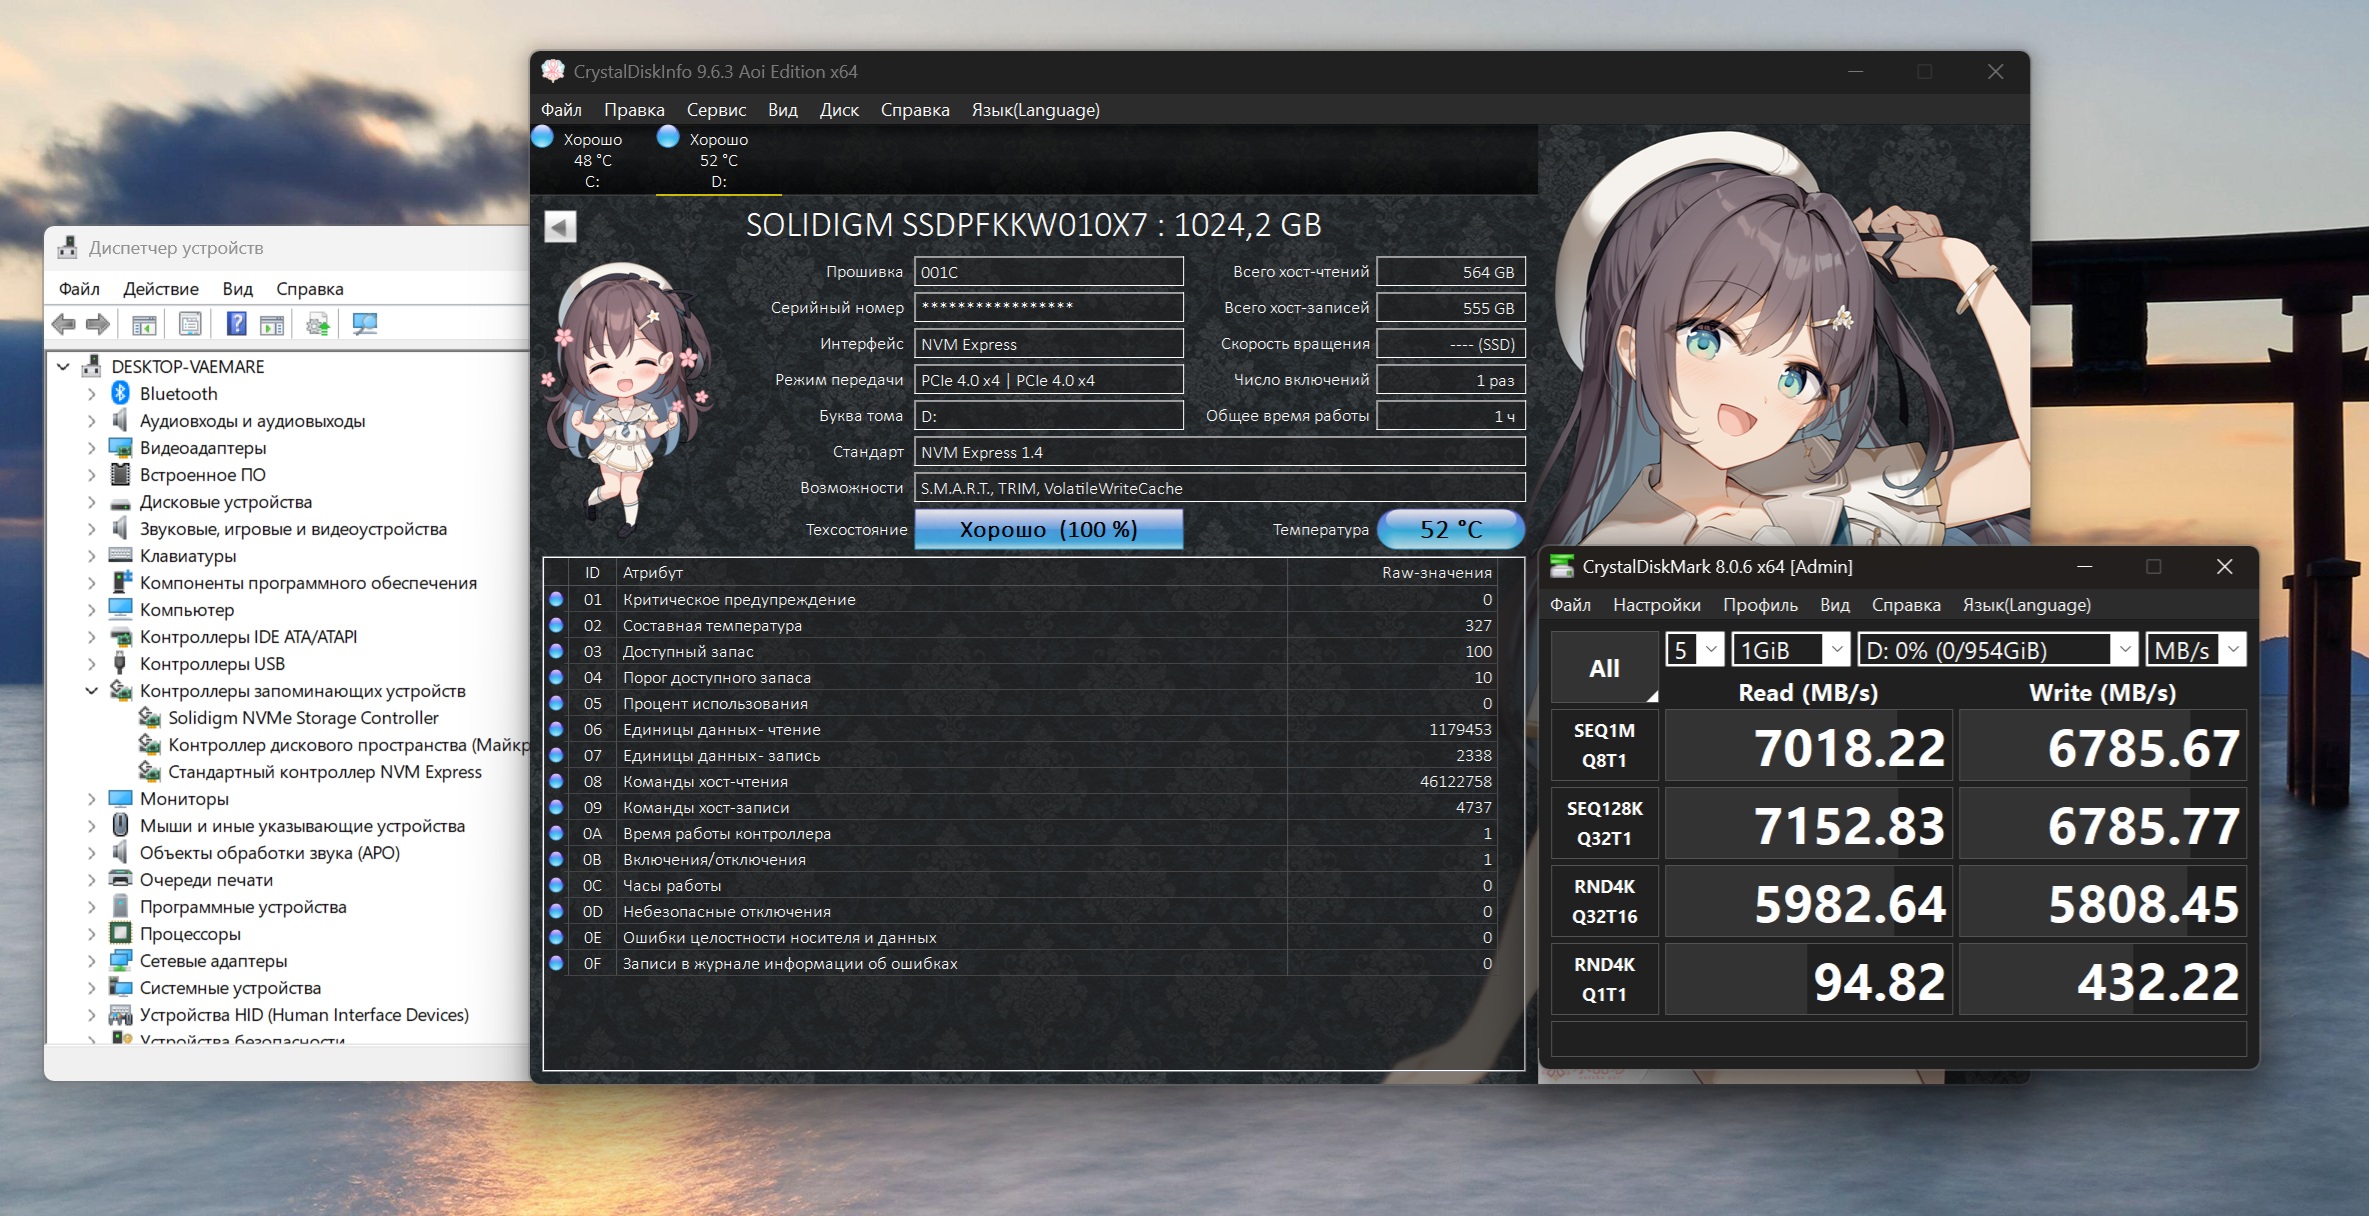
Task: Click the SEQ1M Q8T1 test button
Action: click(1603, 745)
